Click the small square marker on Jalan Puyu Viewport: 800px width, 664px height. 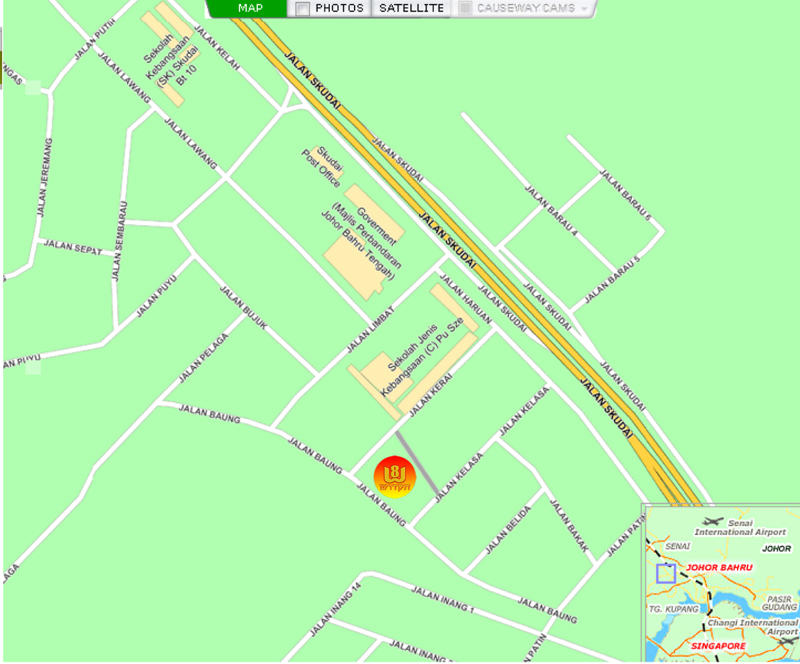33,367
